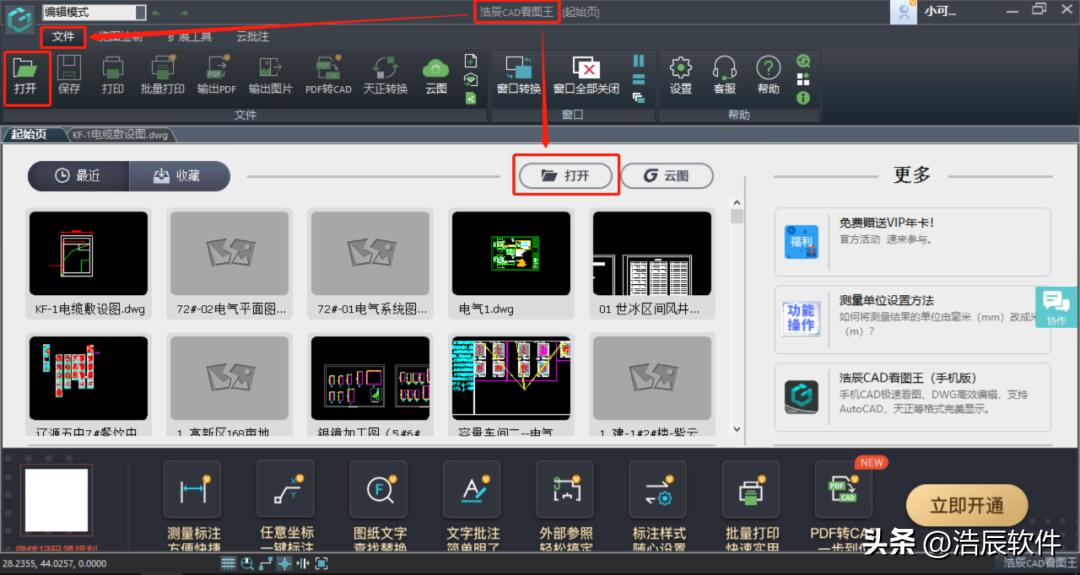Click the magnifier zoom icon in status bar
Image resolution: width=1080 pixels, height=575 pixels.
pyautogui.click(x=247, y=563)
